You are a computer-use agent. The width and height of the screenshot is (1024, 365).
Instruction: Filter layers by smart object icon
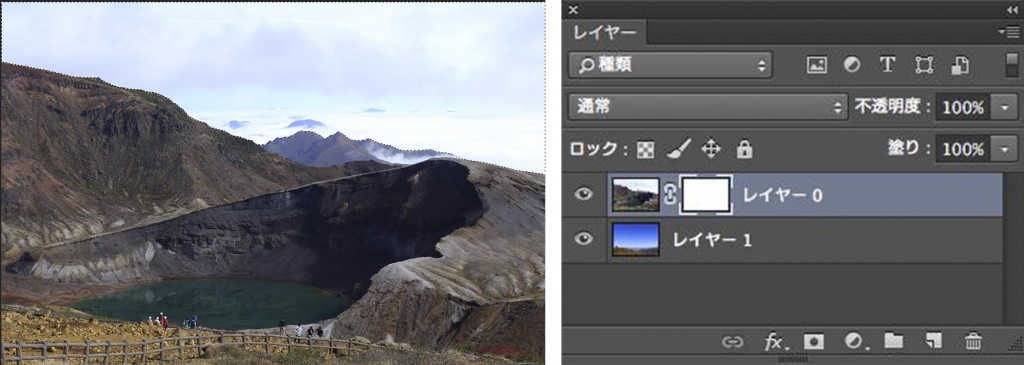pyautogui.click(x=959, y=65)
